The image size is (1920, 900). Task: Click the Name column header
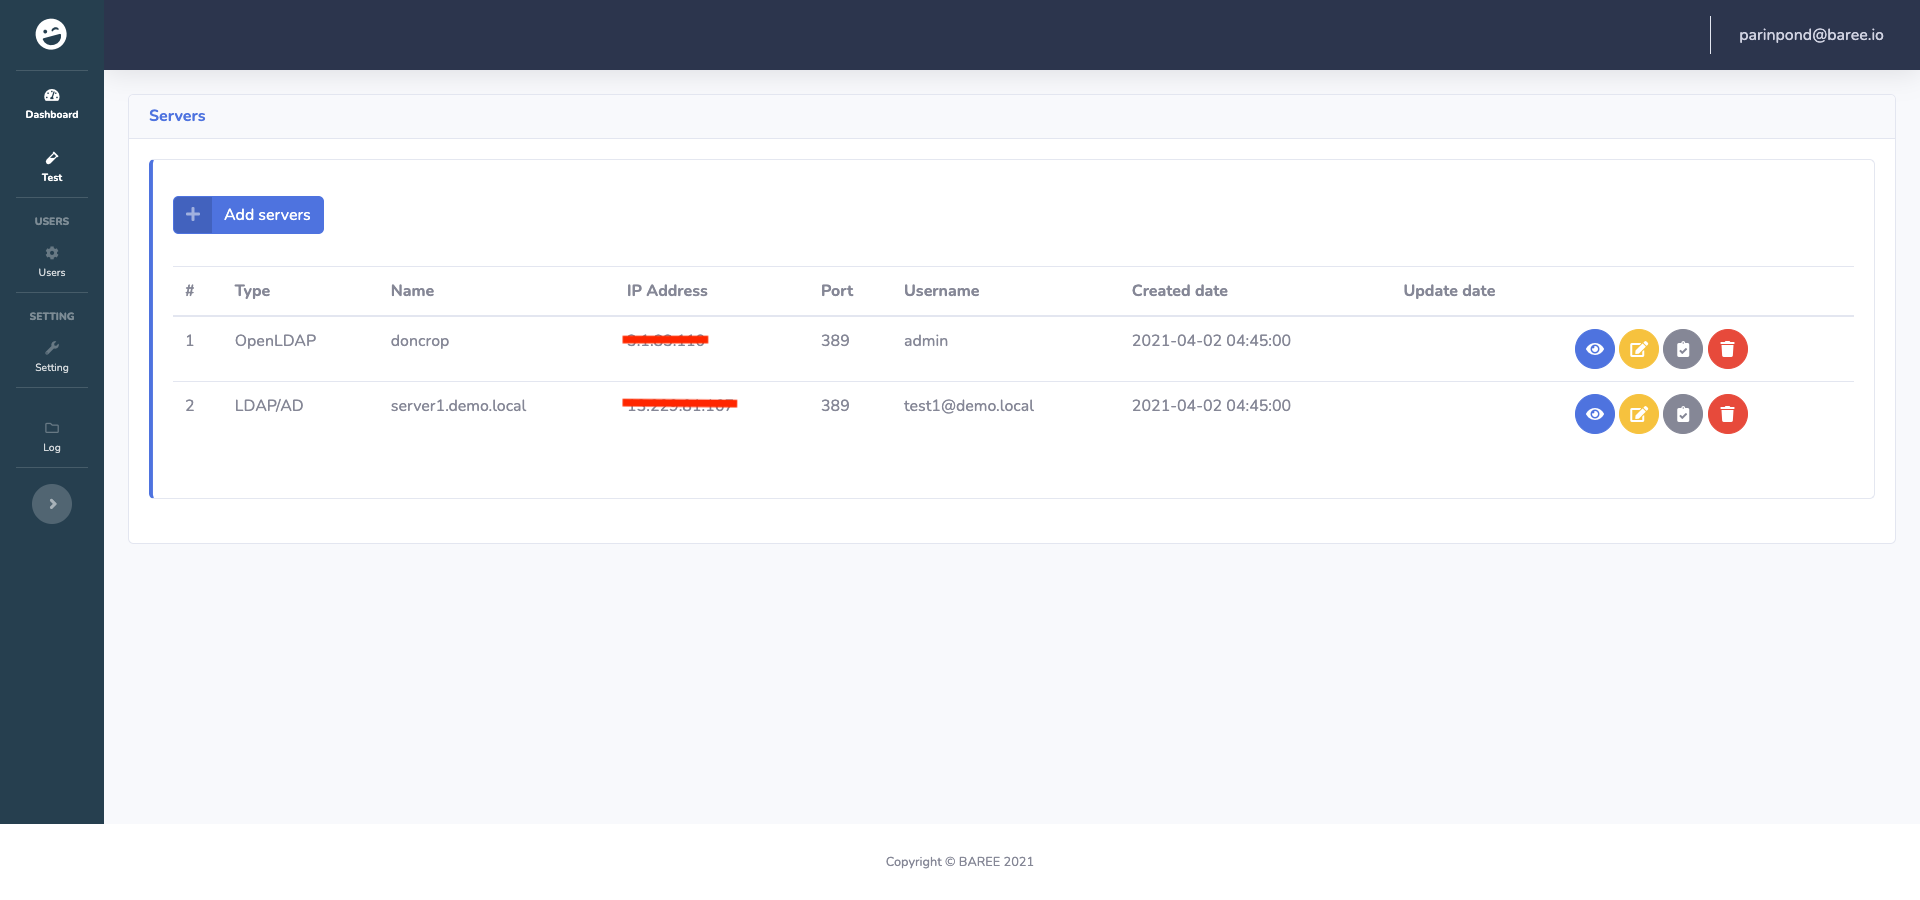(x=412, y=290)
